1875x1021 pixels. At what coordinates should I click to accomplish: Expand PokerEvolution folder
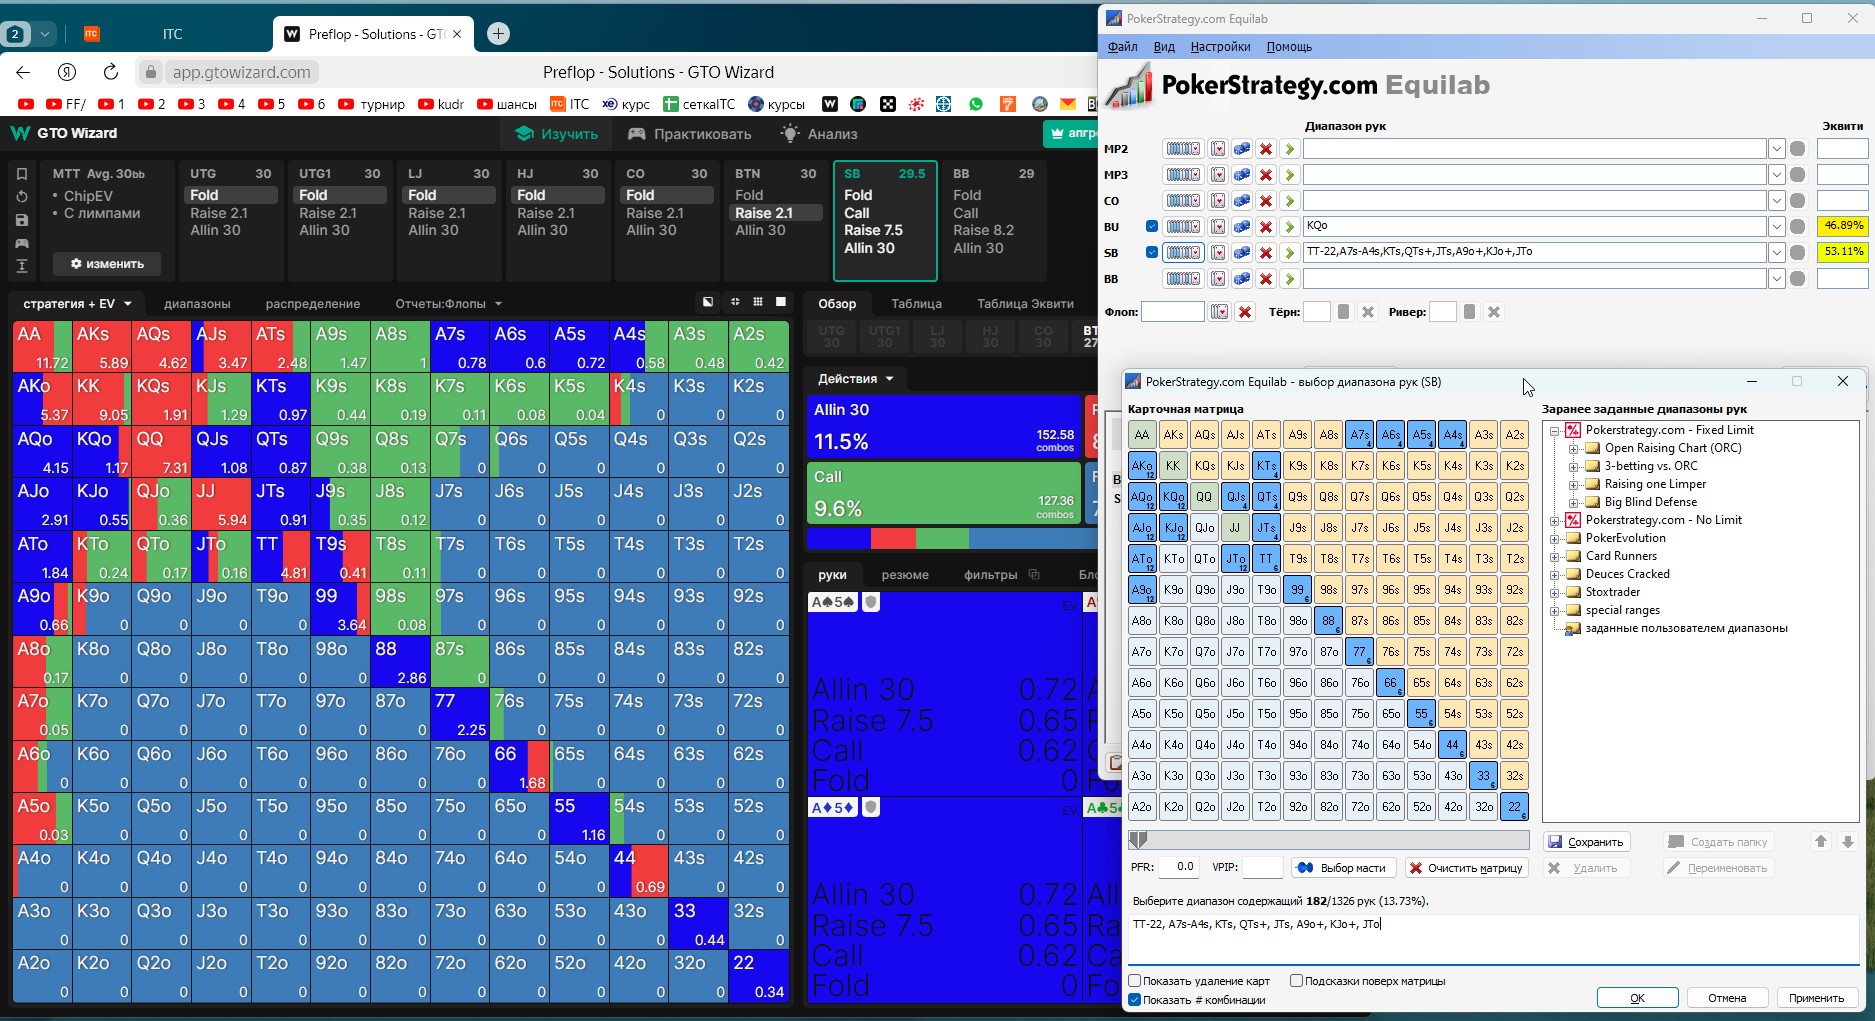(1555, 539)
